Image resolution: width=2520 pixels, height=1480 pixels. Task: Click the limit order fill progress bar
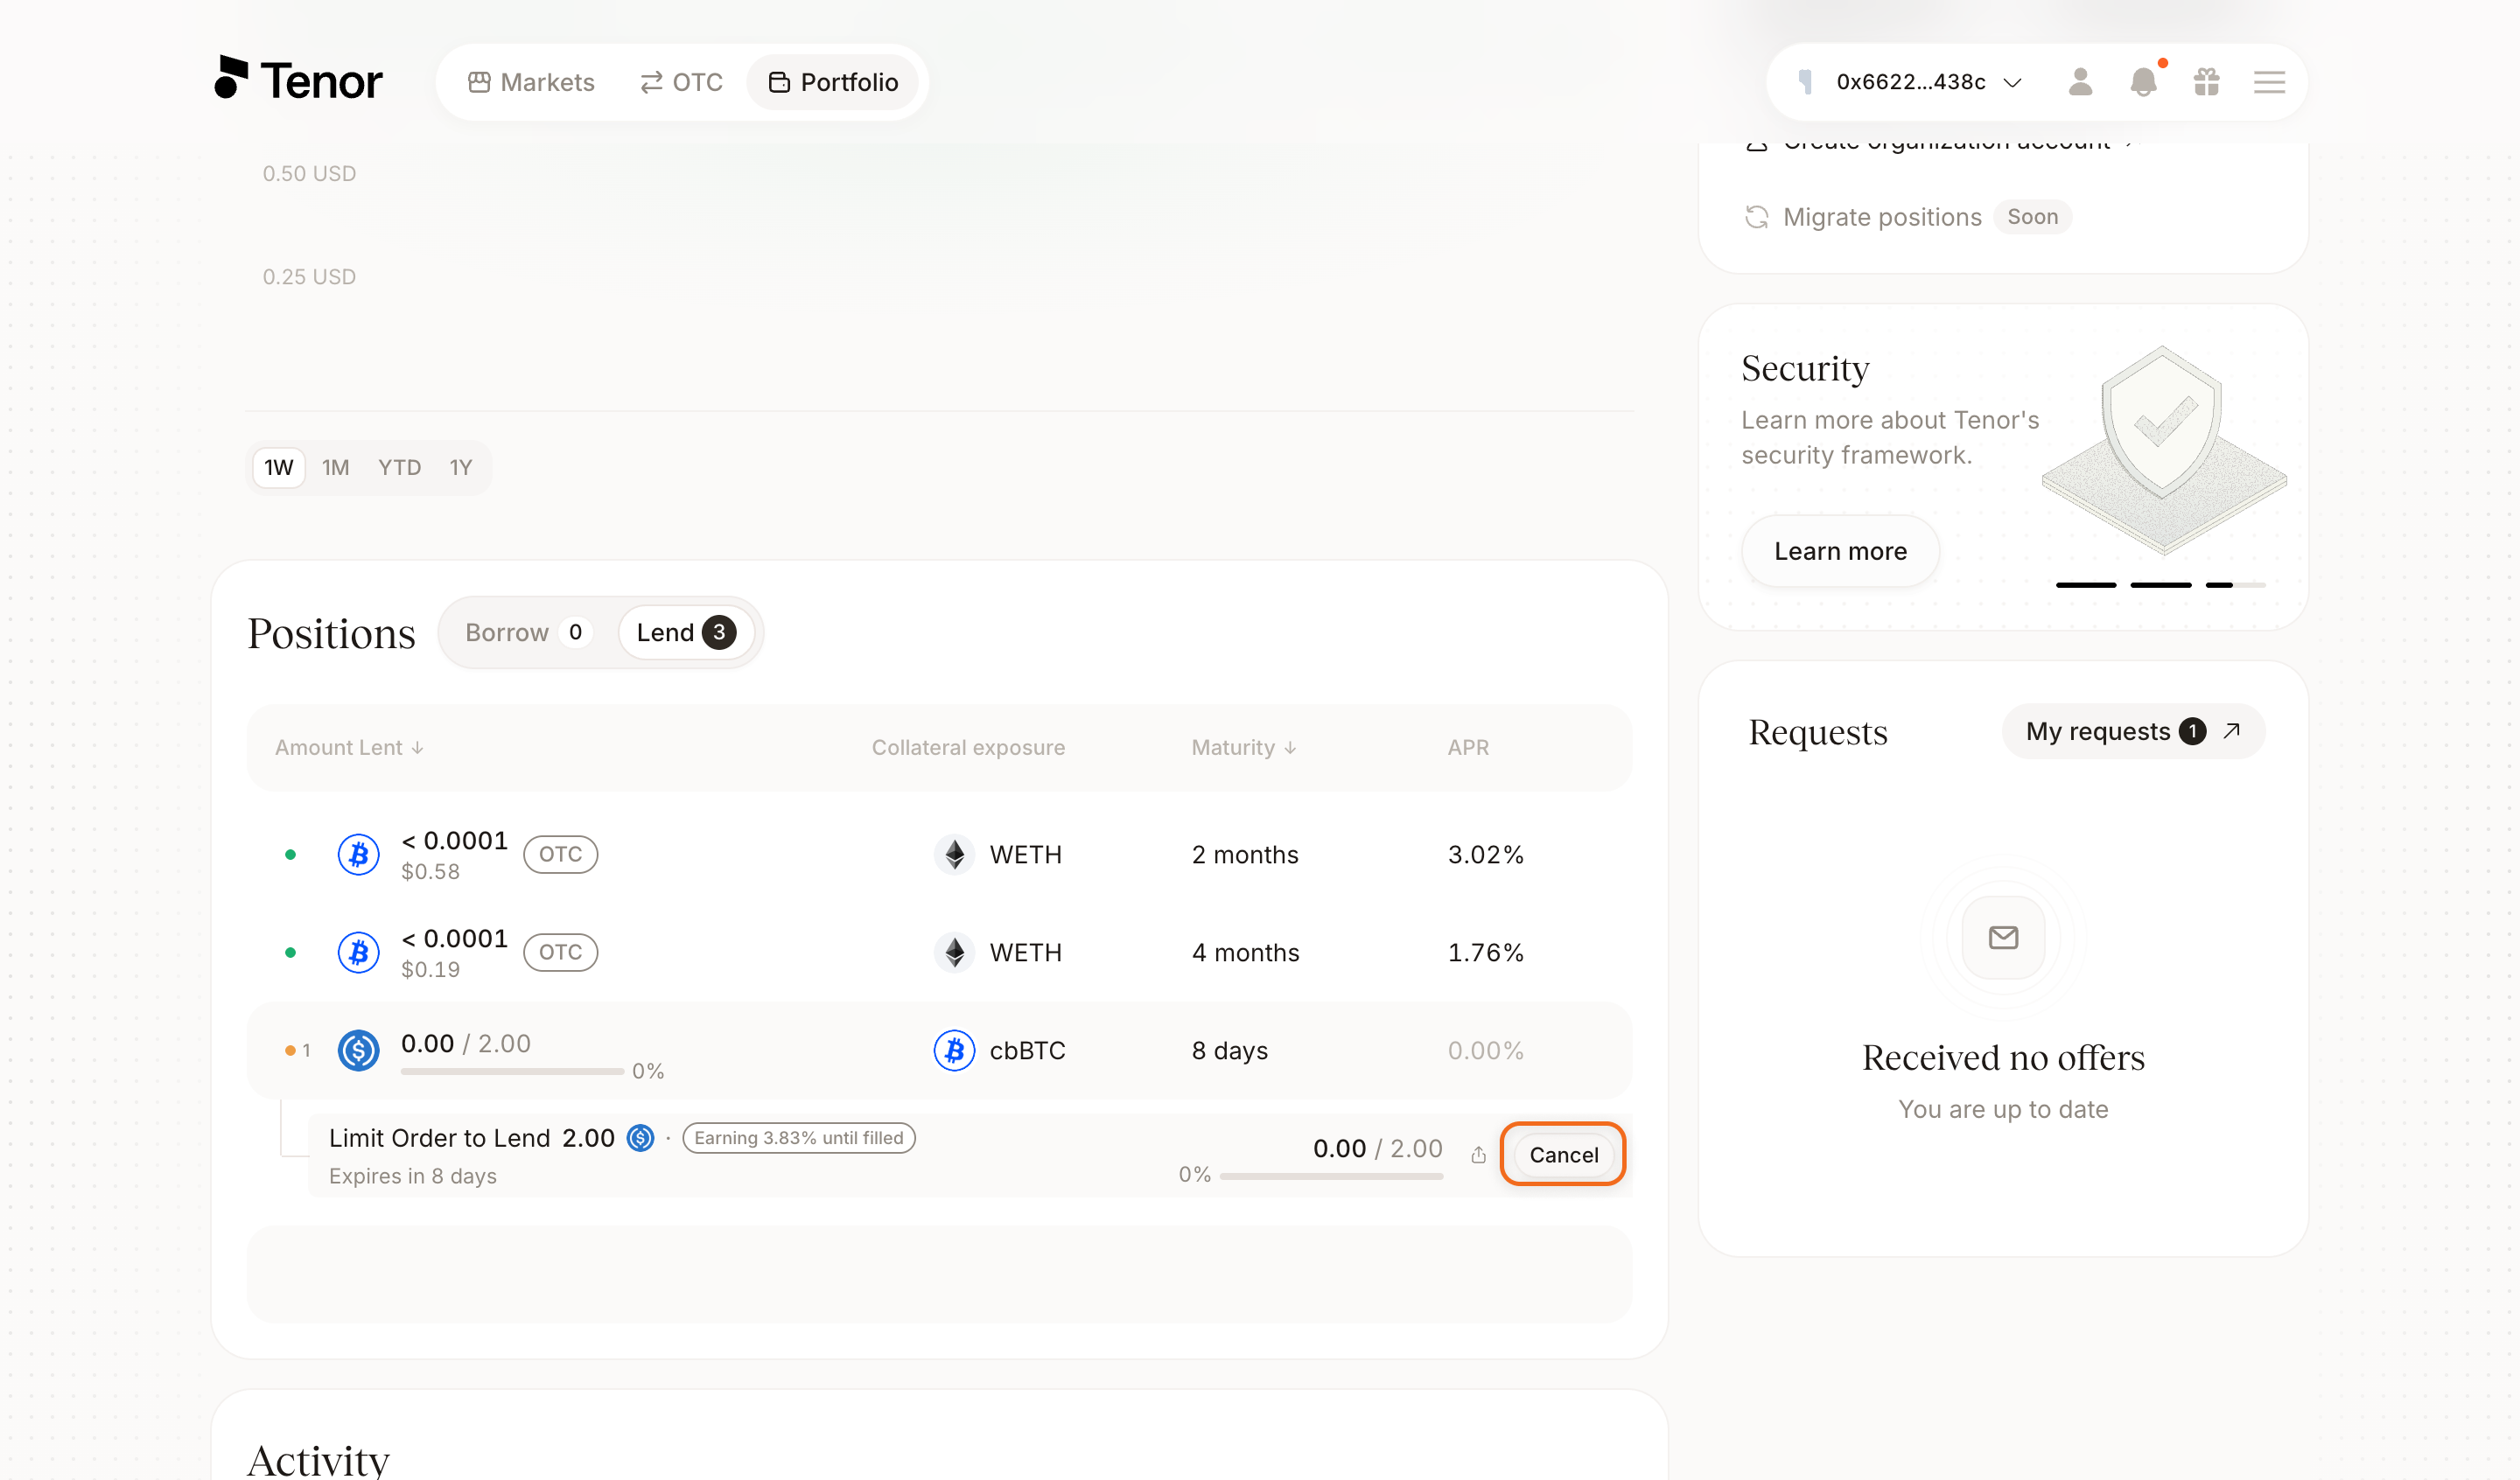click(x=1331, y=1176)
